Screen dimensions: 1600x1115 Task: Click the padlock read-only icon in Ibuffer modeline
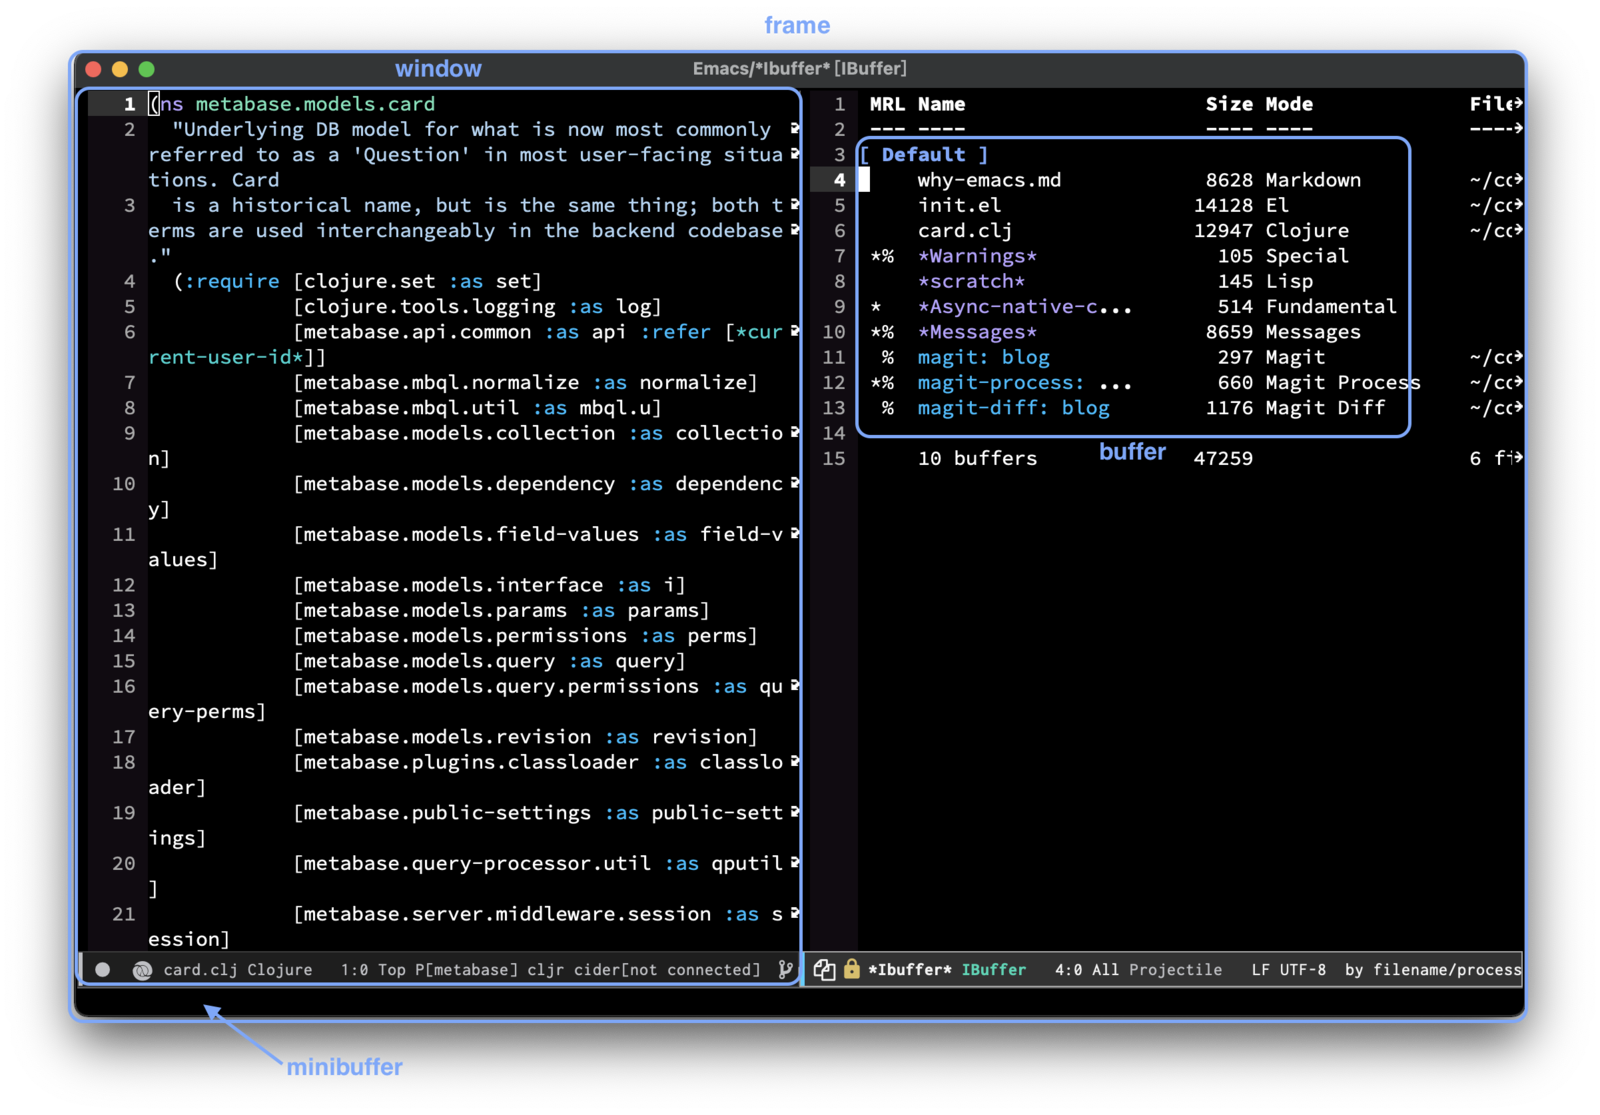tap(851, 969)
